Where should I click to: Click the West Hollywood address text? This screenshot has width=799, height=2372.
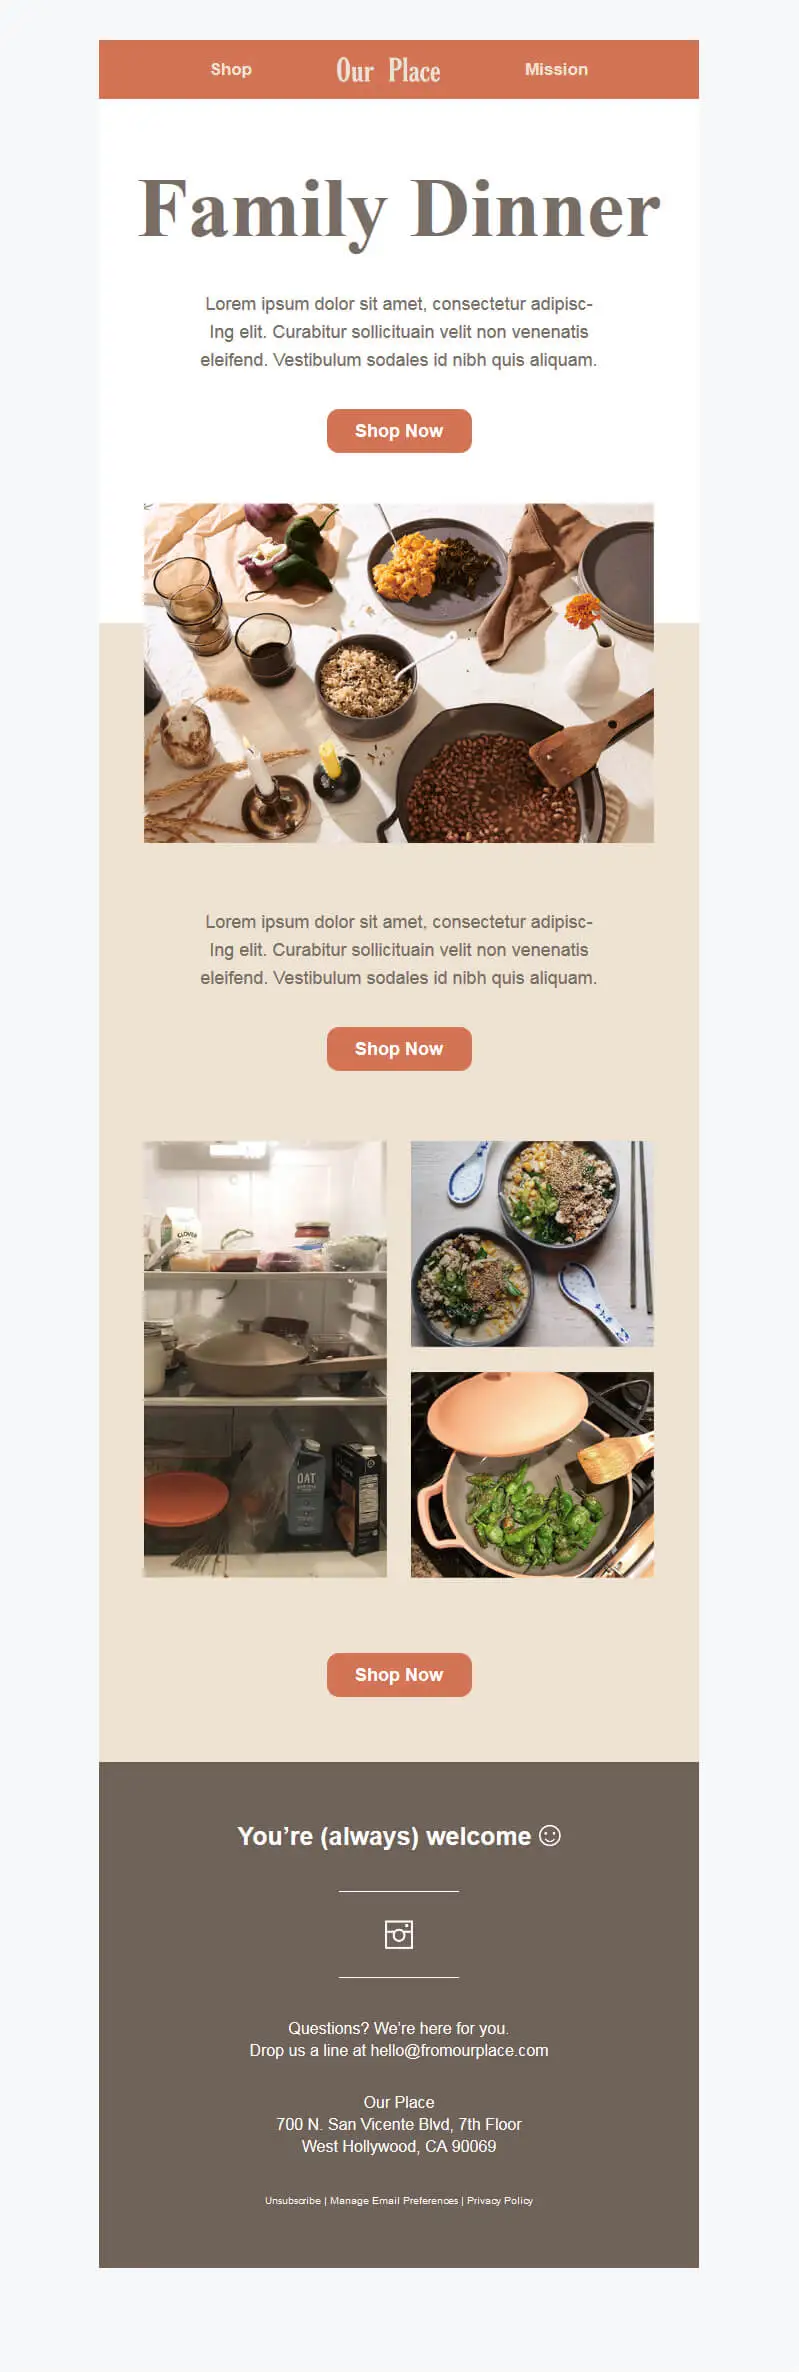point(399,2146)
